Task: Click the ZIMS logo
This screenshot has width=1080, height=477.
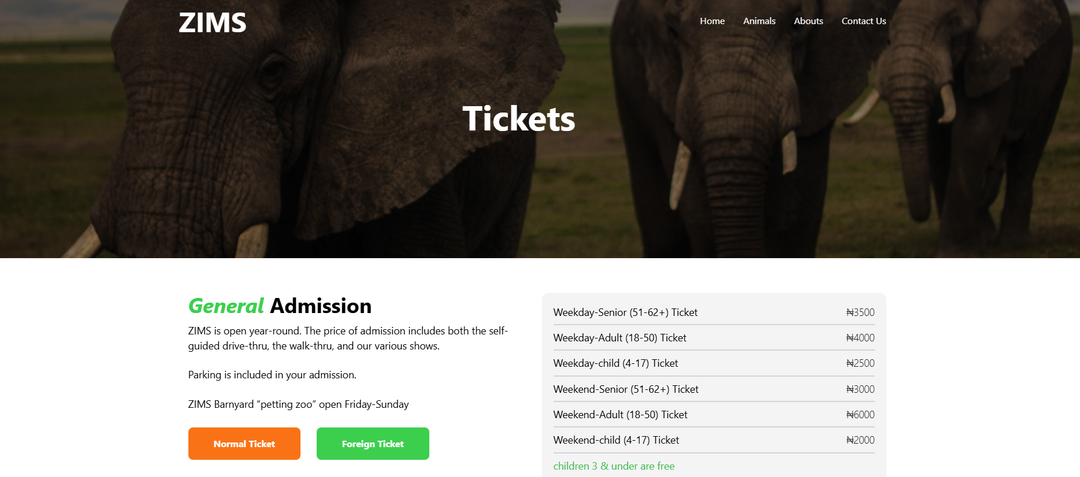Action: [x=212, y=23]
